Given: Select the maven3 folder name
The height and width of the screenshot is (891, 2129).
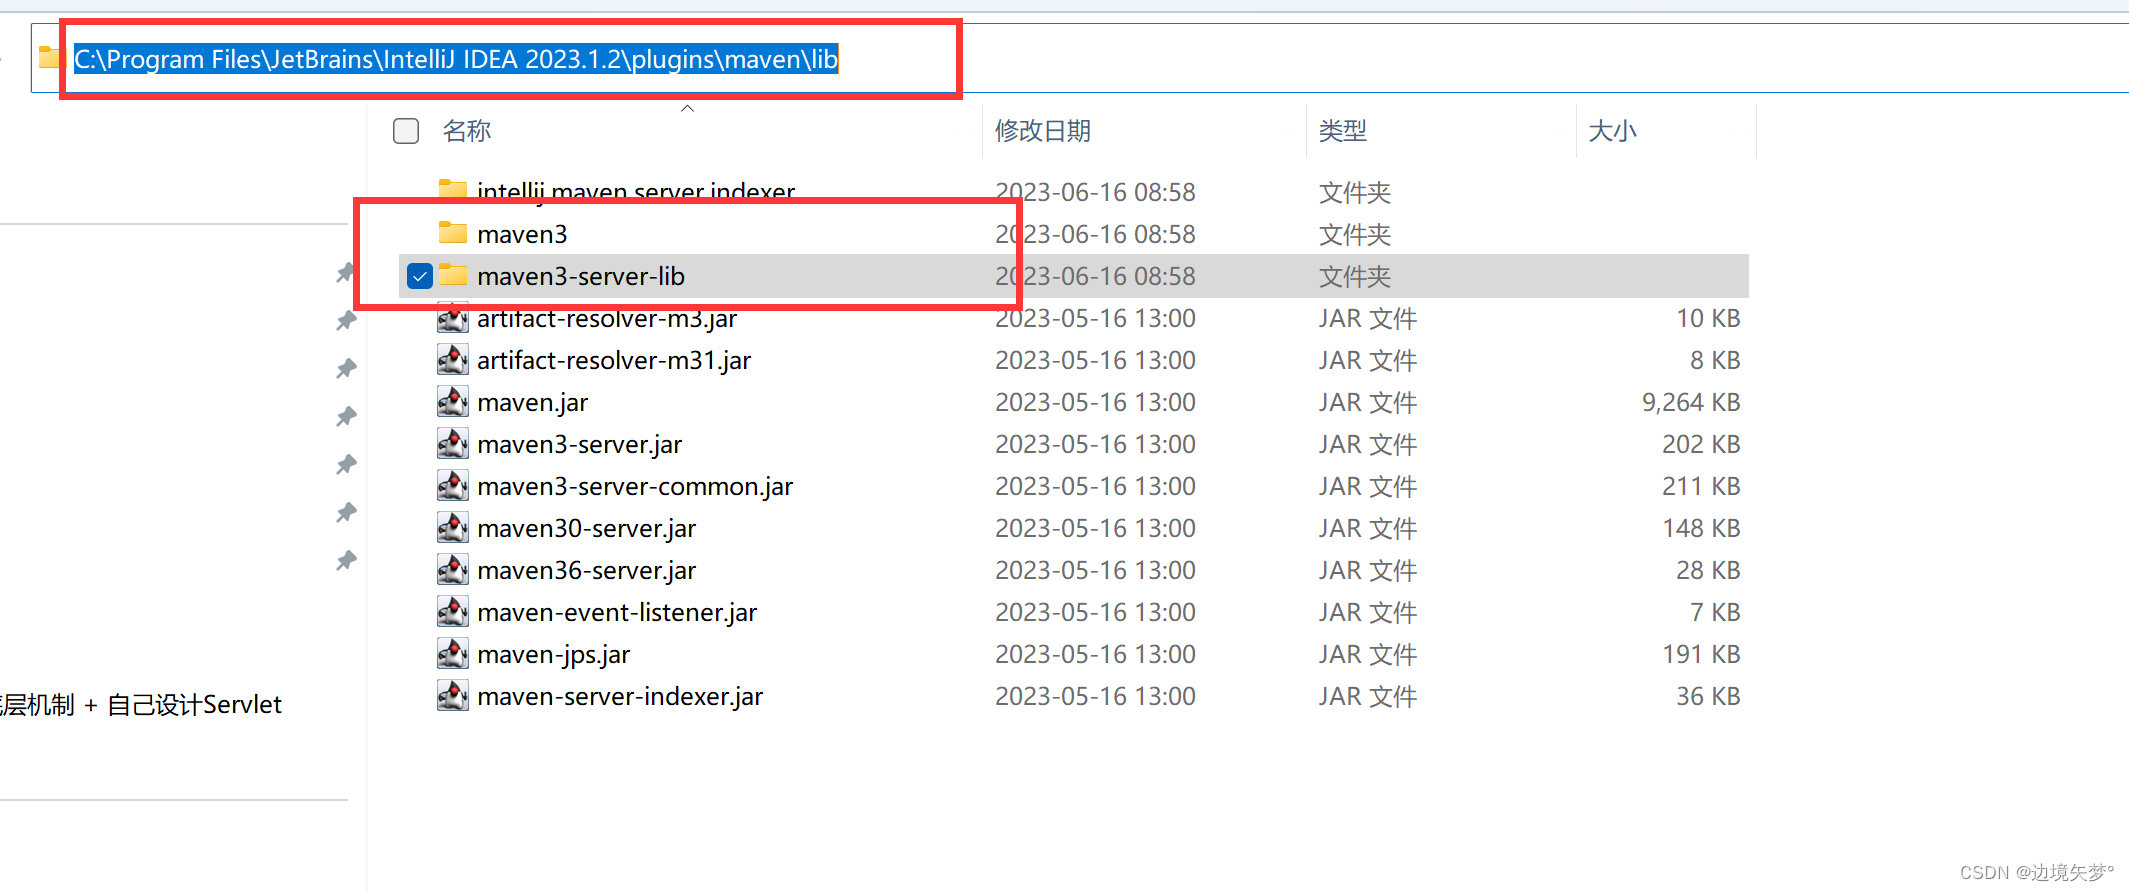Looking at the screenshot, I should 522,234.
